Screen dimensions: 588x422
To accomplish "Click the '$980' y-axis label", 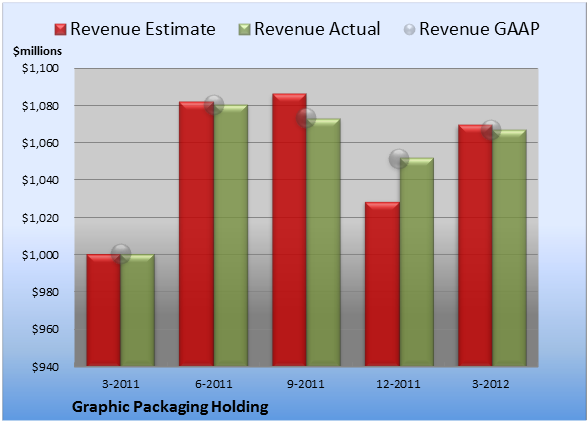I will [45, 292].
